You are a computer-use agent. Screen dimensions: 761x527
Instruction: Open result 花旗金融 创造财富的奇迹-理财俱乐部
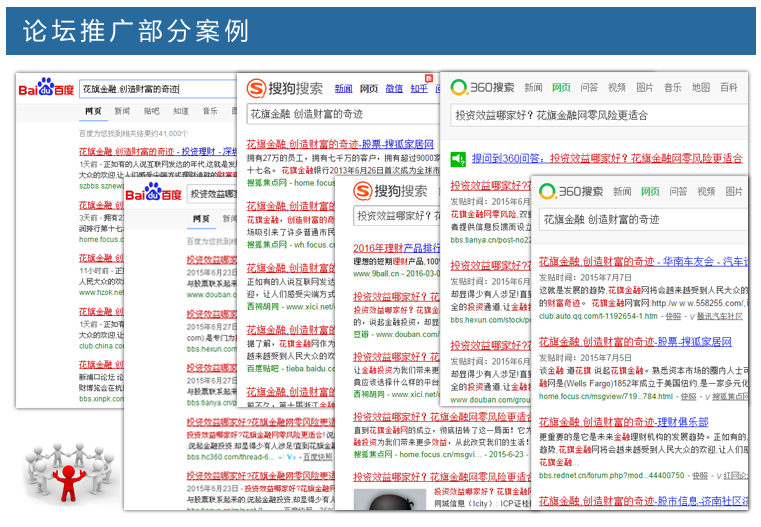(x=624, y=422)
